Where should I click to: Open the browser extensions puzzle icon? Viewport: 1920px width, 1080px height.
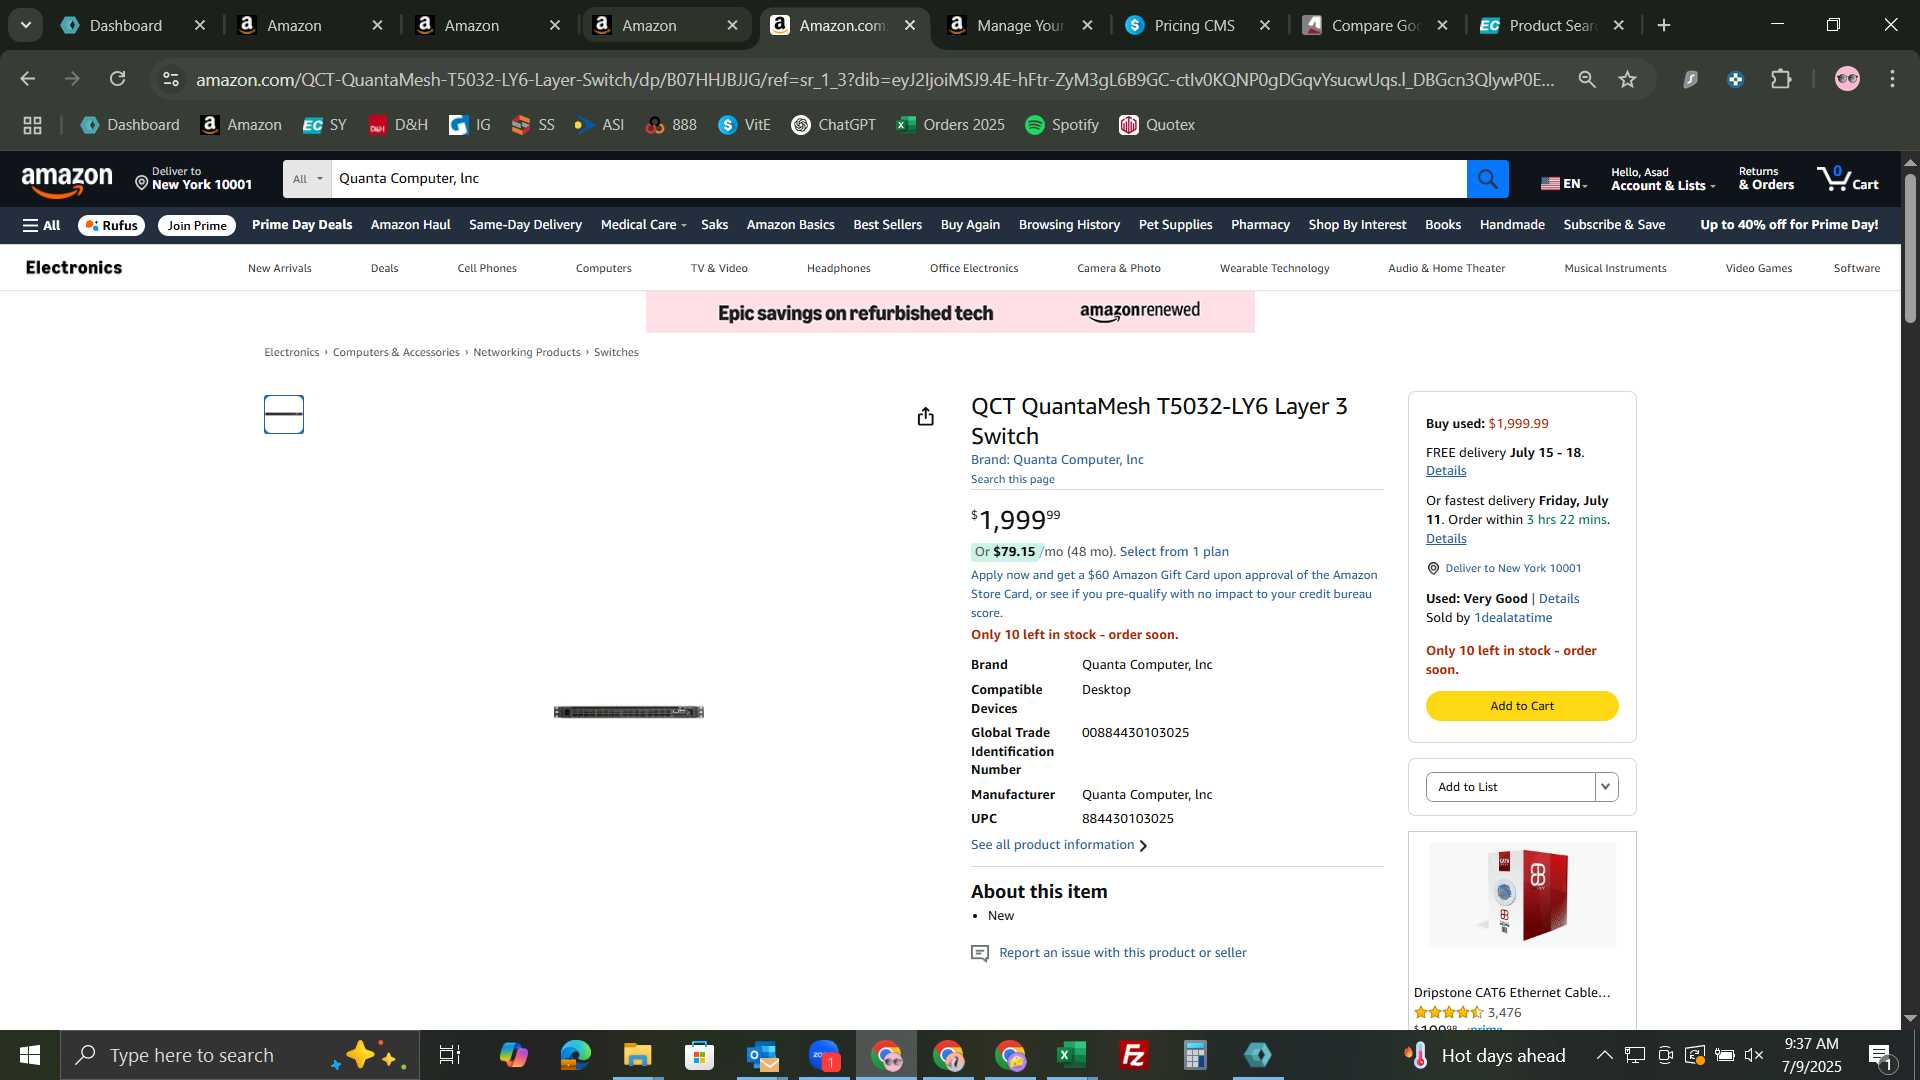tap(1781, 79)
